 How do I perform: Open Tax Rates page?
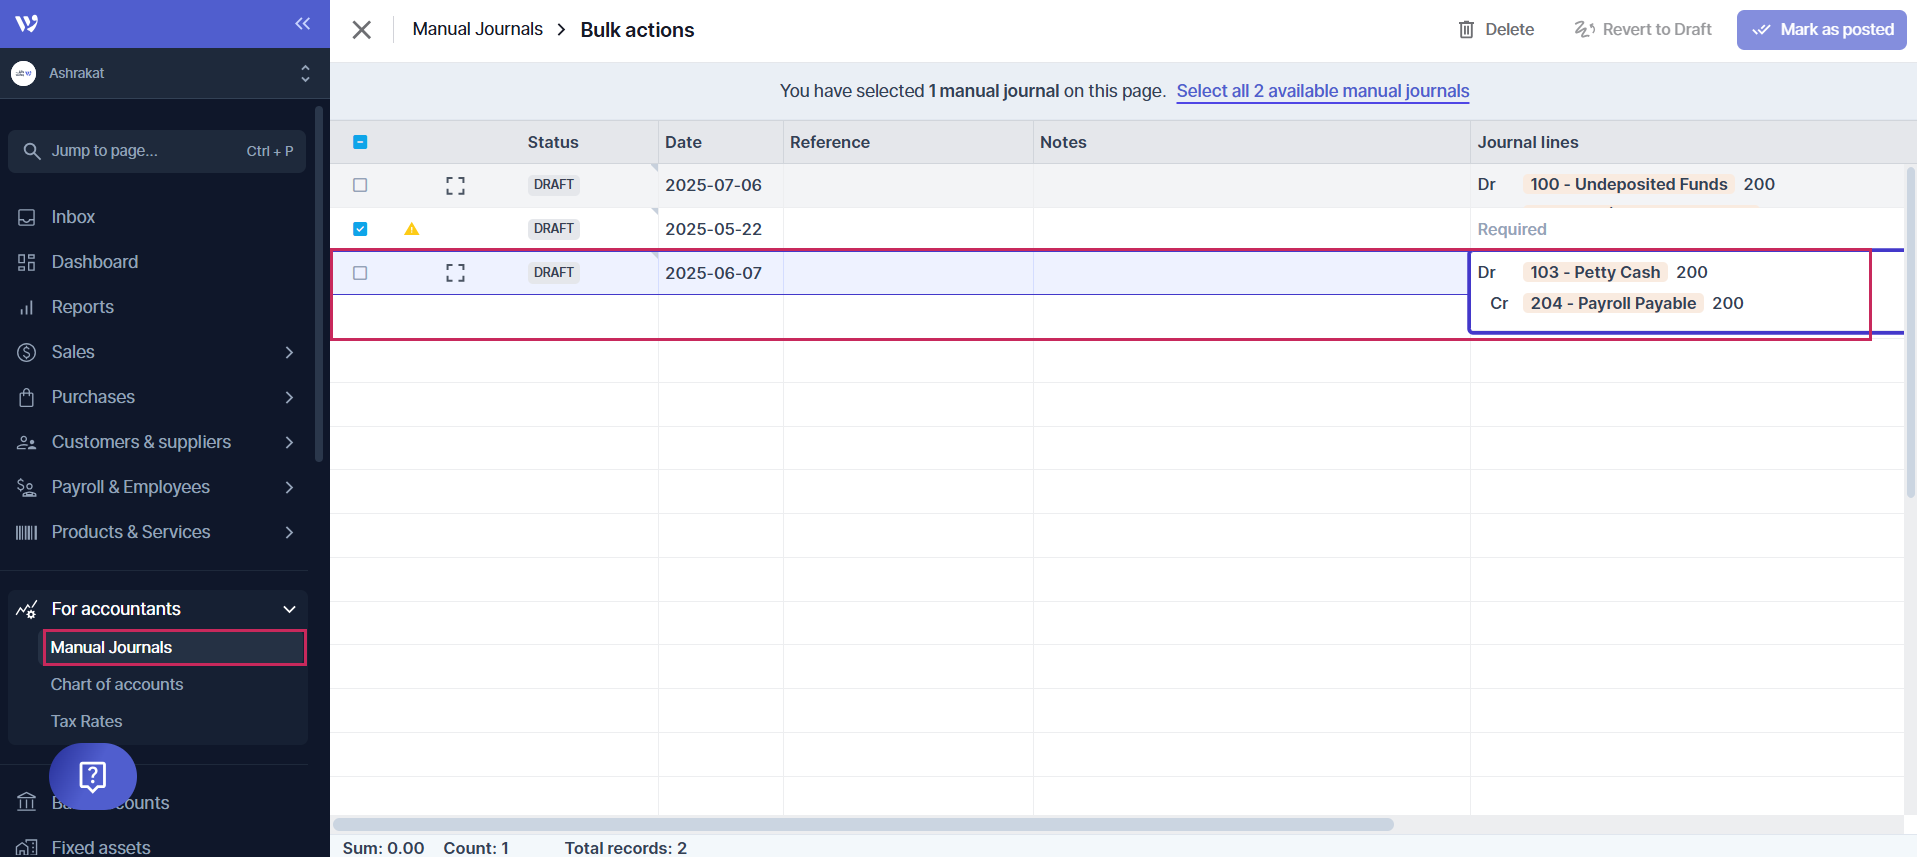pyautogui.click(x=87, y=721)
